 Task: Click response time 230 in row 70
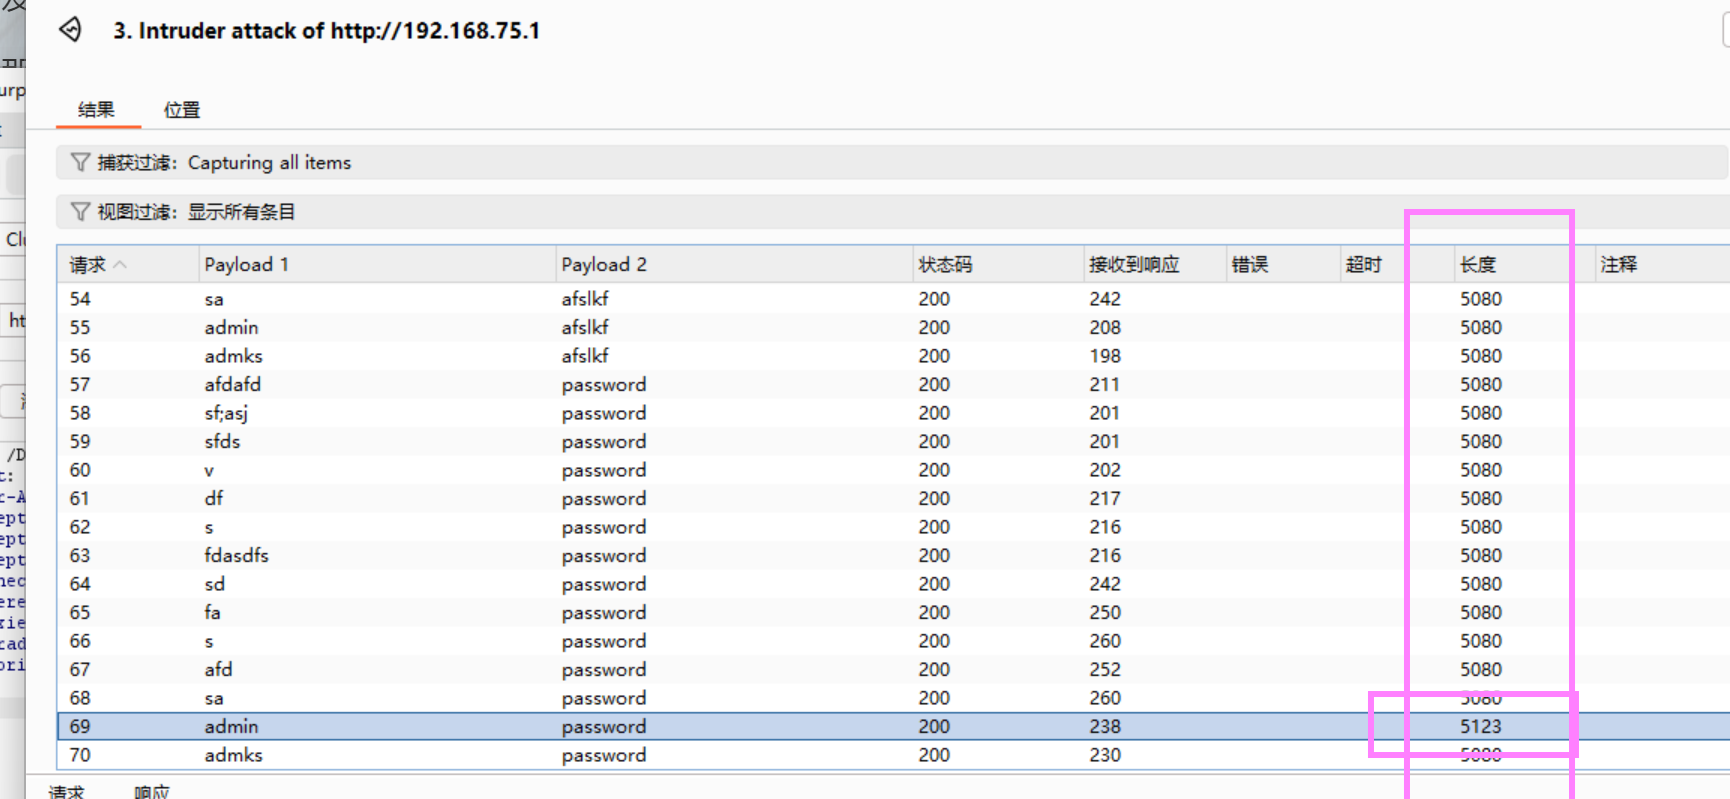(x=1105, y=755)
